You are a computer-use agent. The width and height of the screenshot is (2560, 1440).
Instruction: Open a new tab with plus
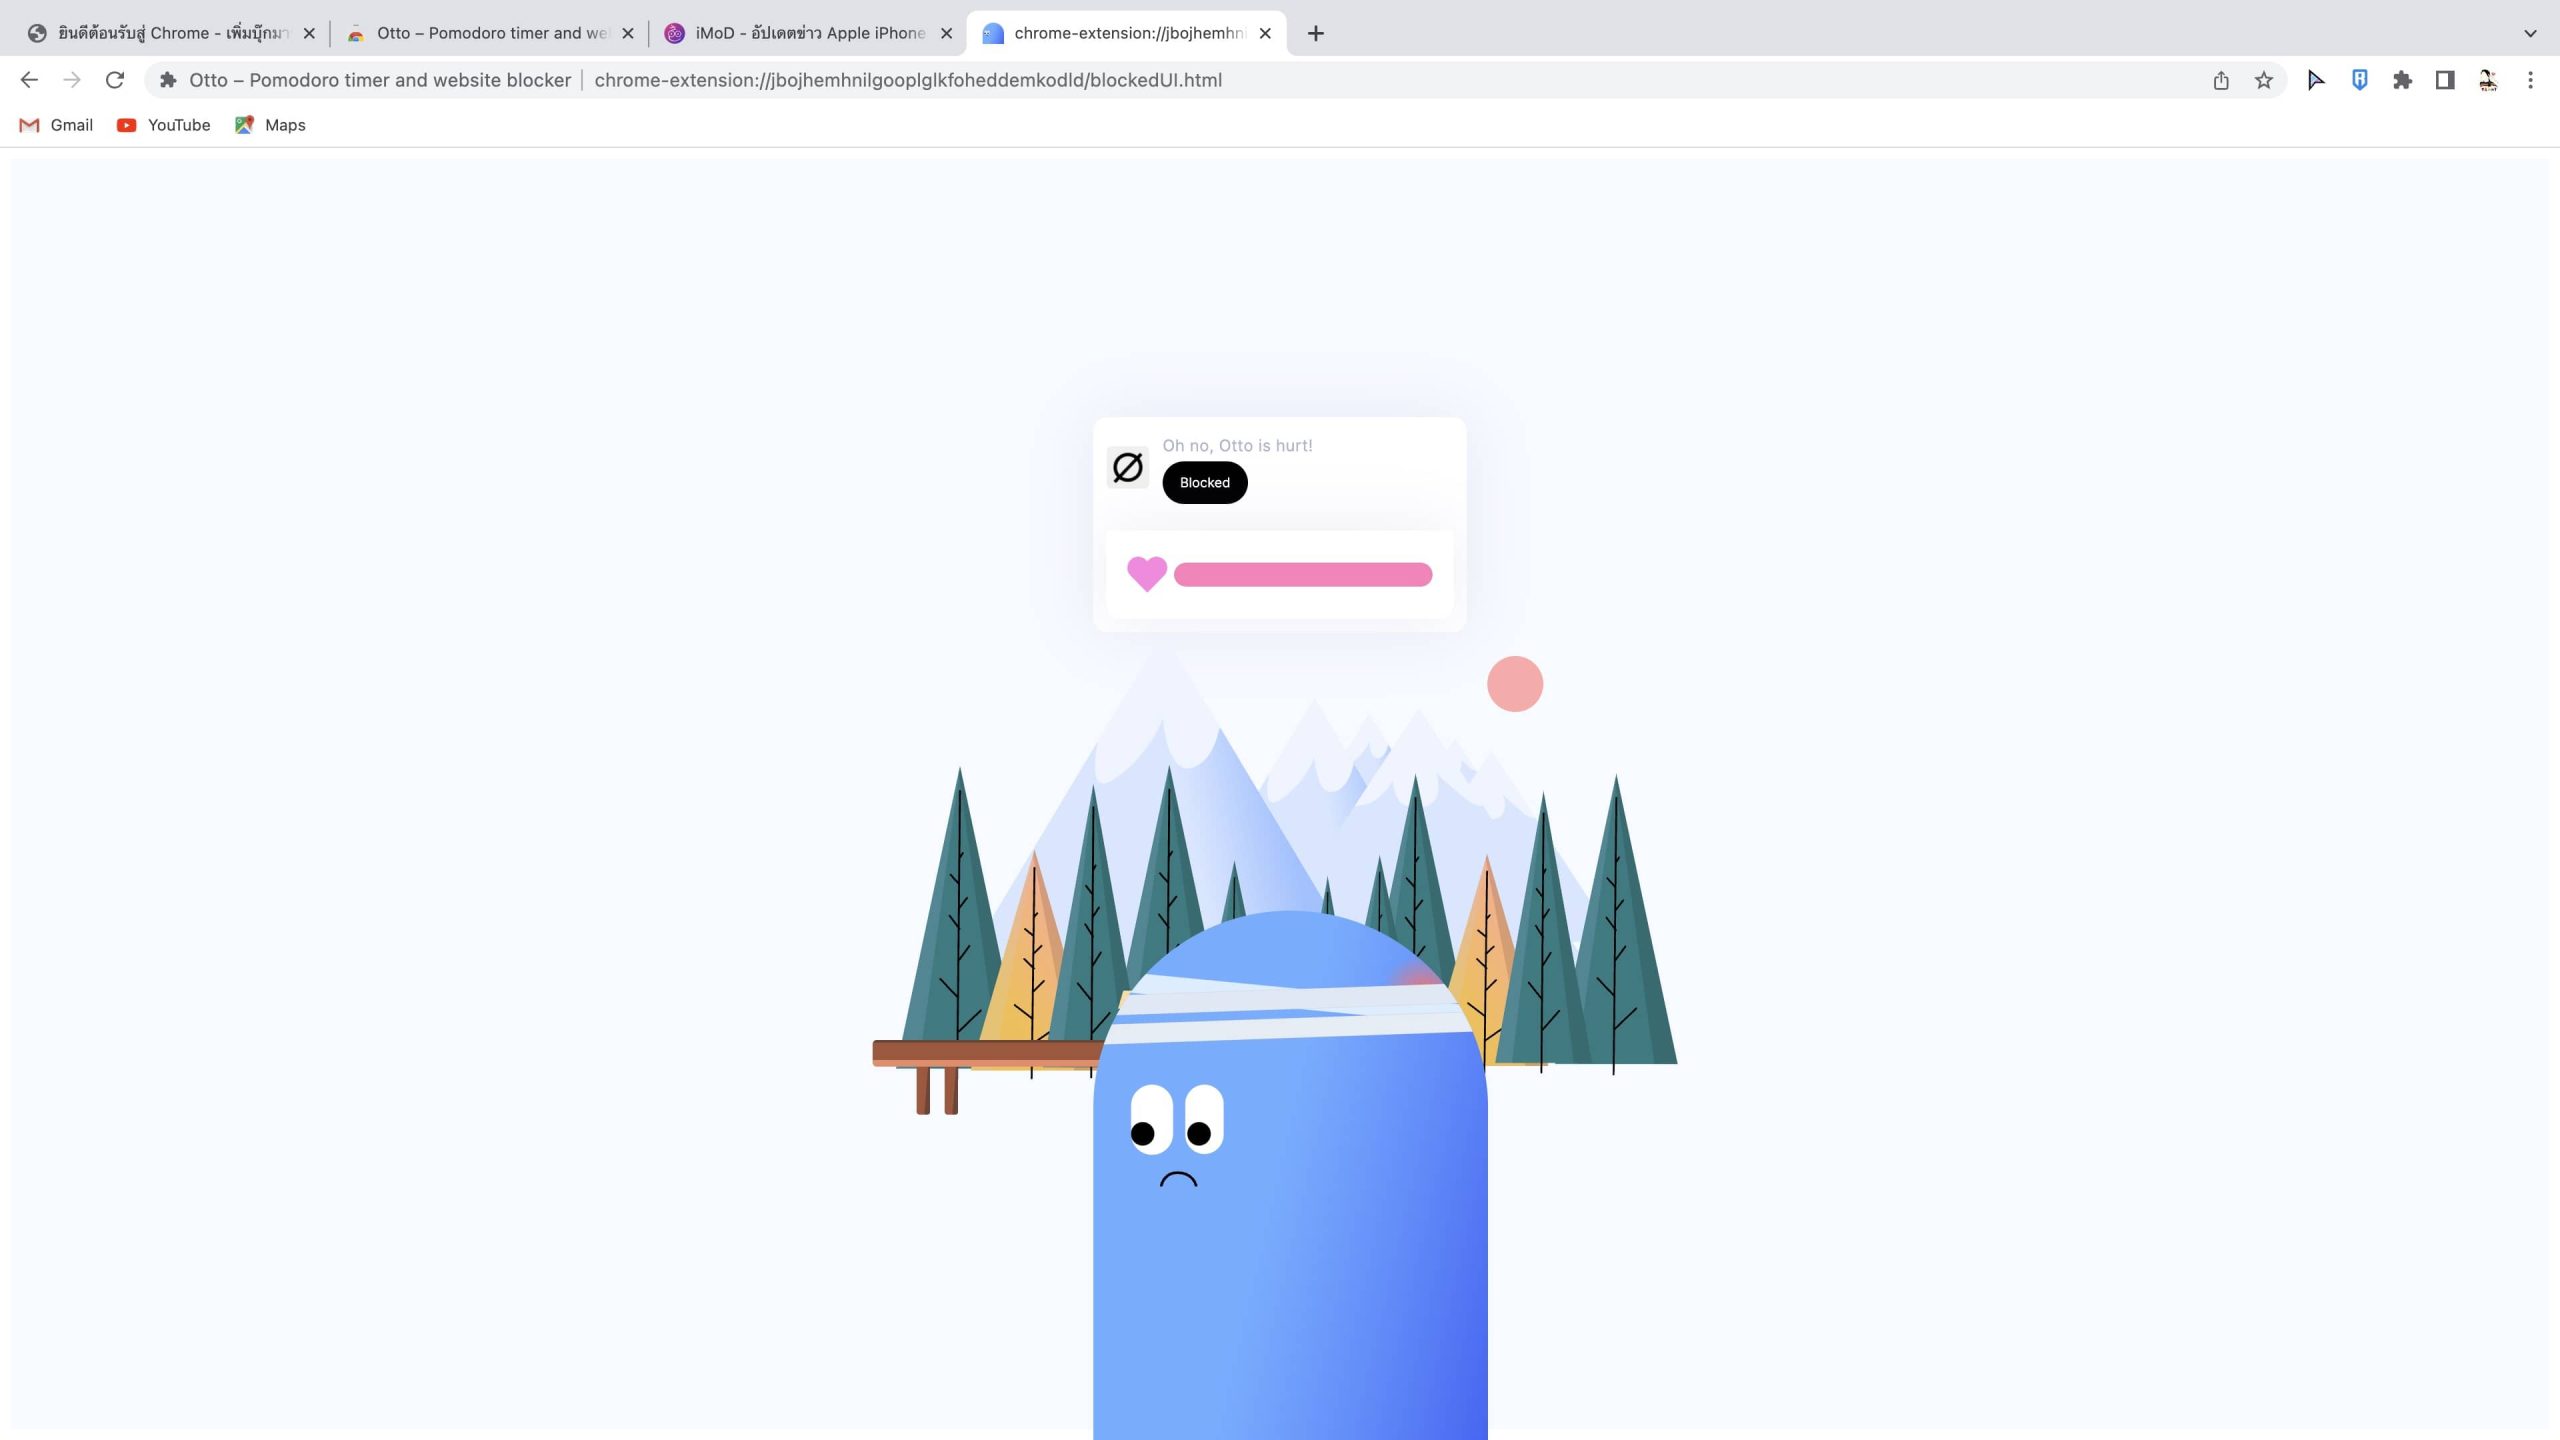1316,33
